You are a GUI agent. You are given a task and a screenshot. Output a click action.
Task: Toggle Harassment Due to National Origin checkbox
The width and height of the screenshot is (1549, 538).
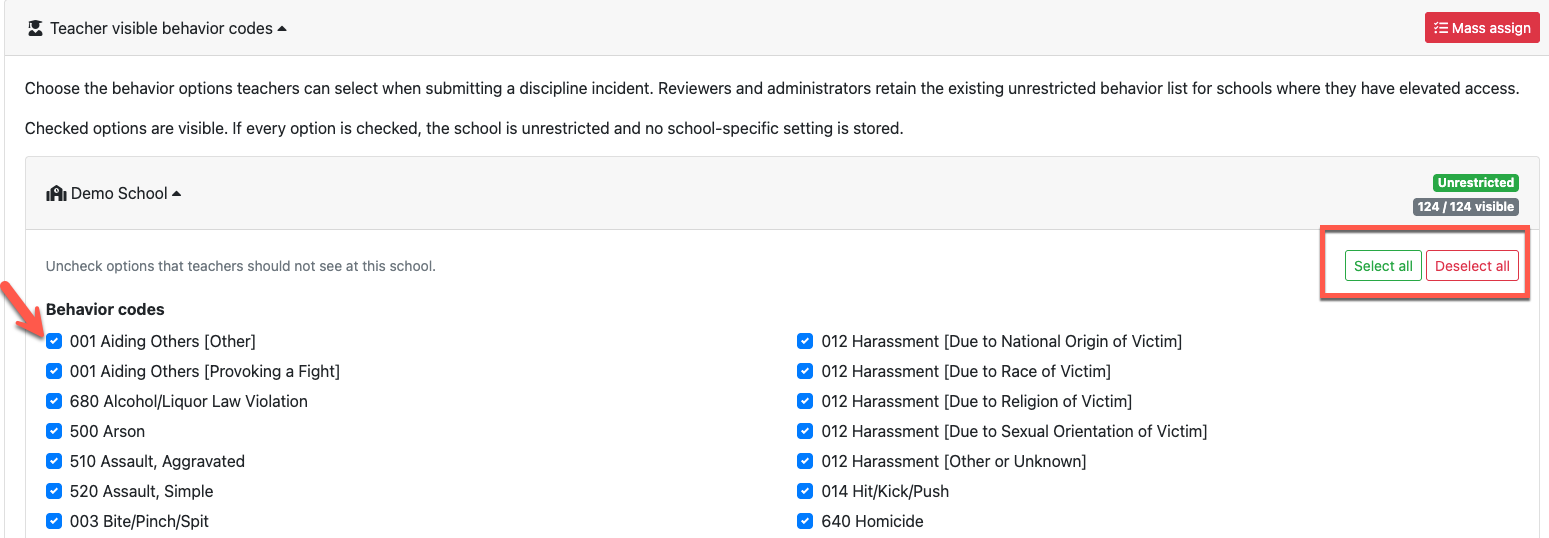coord(805,341)
